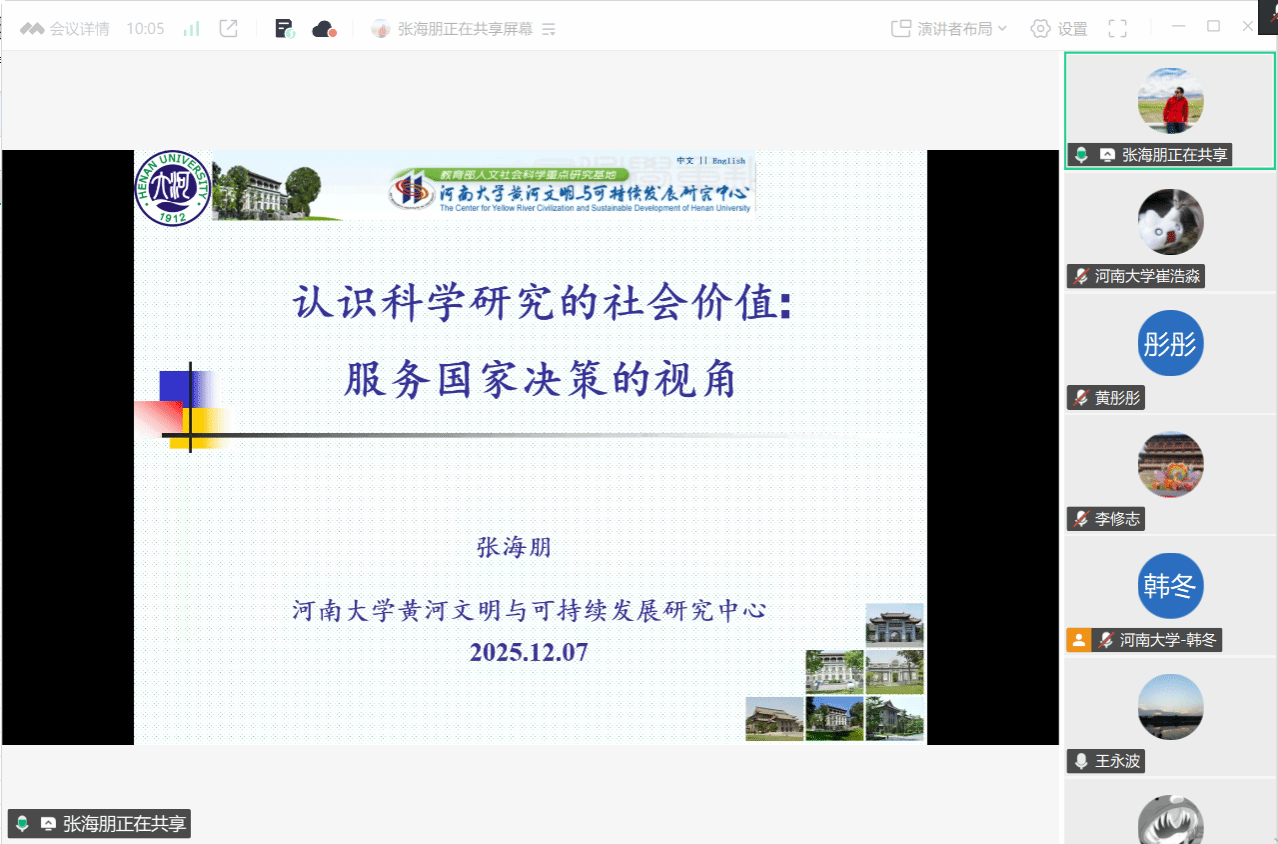This screenshot has width=1278, height=844.
Task: Open 设置 settings with gear icon
Action: pyautogui.click(x=1059, y=29)
